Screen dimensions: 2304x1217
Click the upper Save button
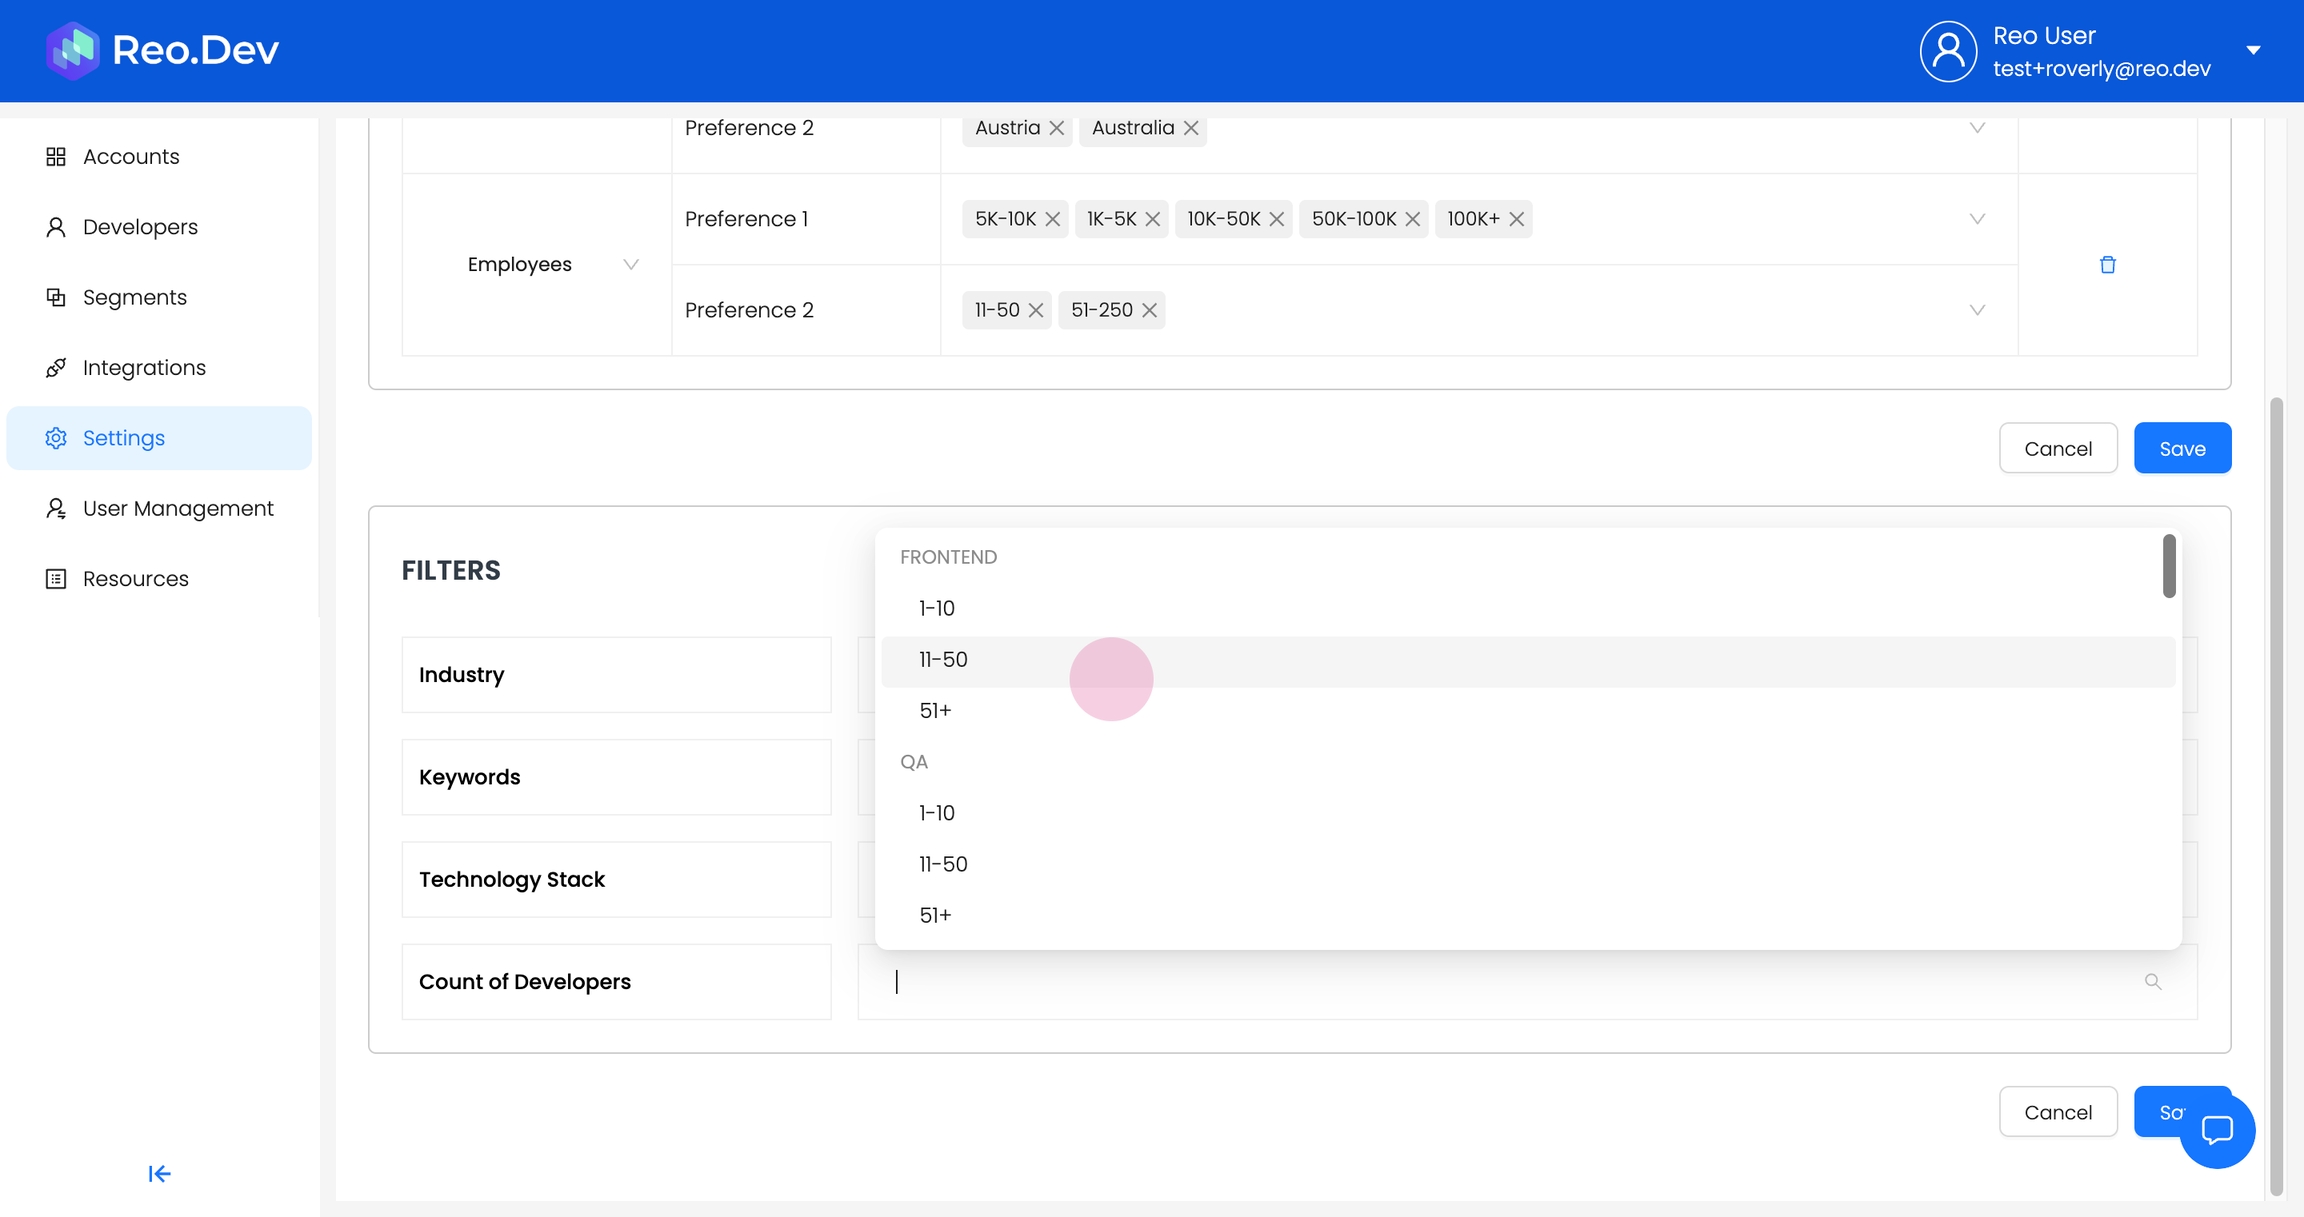tap(2181, 449)
